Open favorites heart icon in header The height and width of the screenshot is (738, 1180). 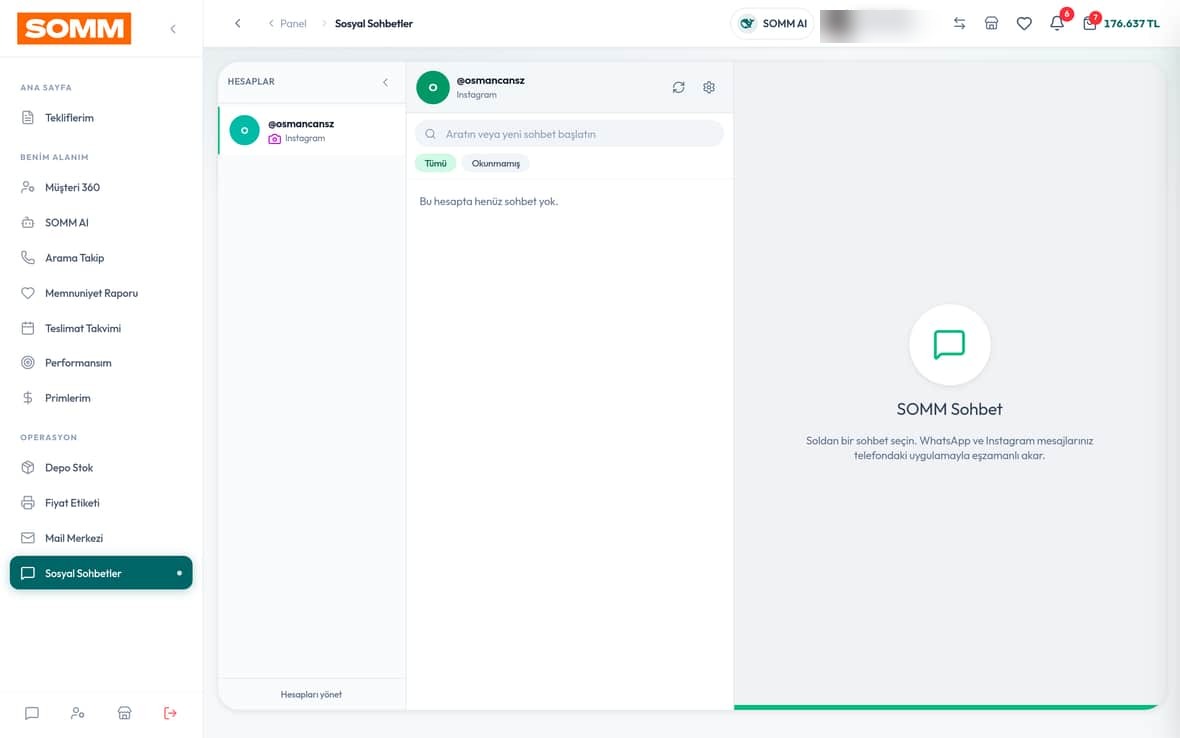click(x=1024, y=23)
